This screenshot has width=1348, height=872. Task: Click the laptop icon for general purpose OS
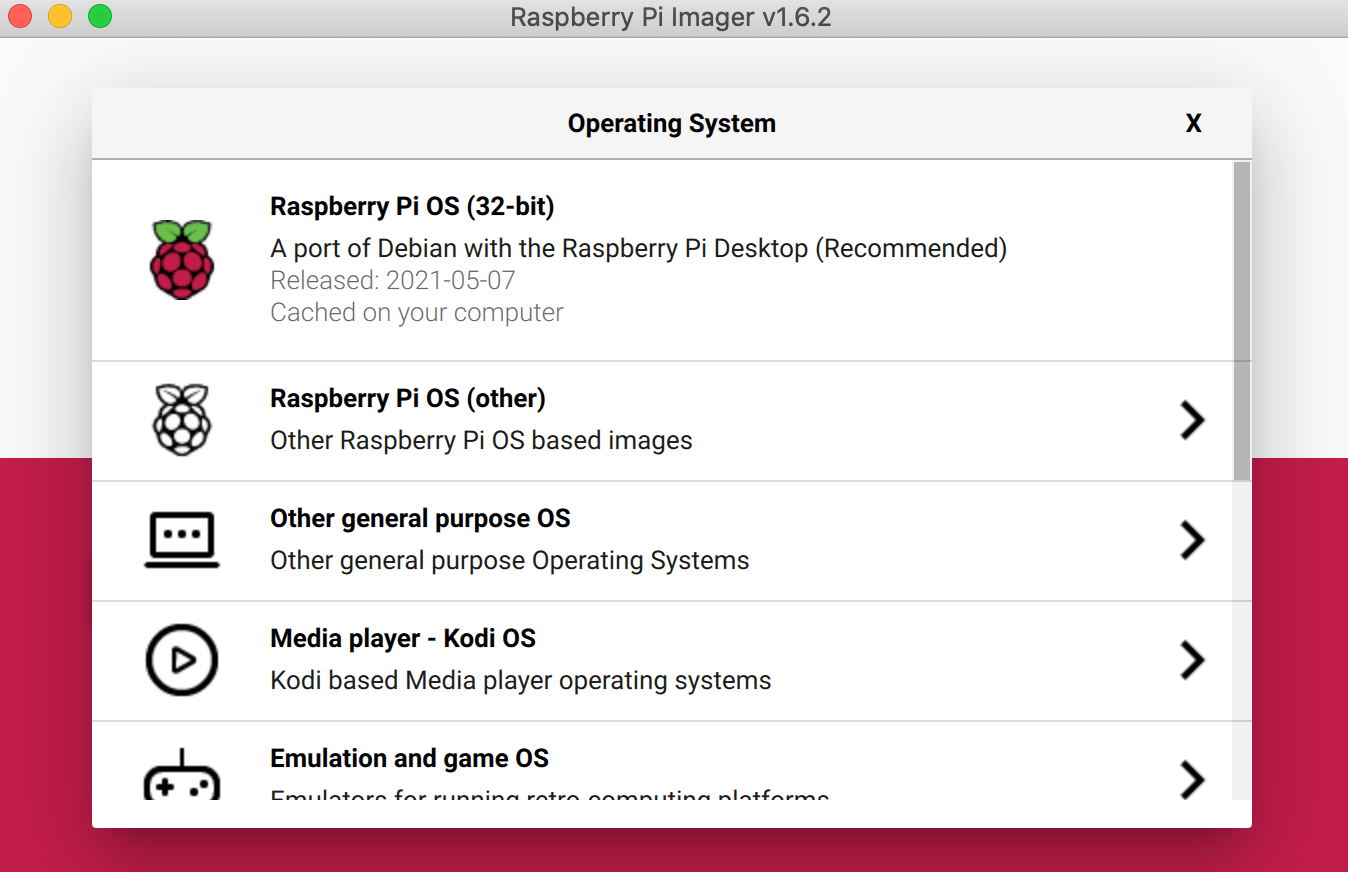click(x=181, y=540)
